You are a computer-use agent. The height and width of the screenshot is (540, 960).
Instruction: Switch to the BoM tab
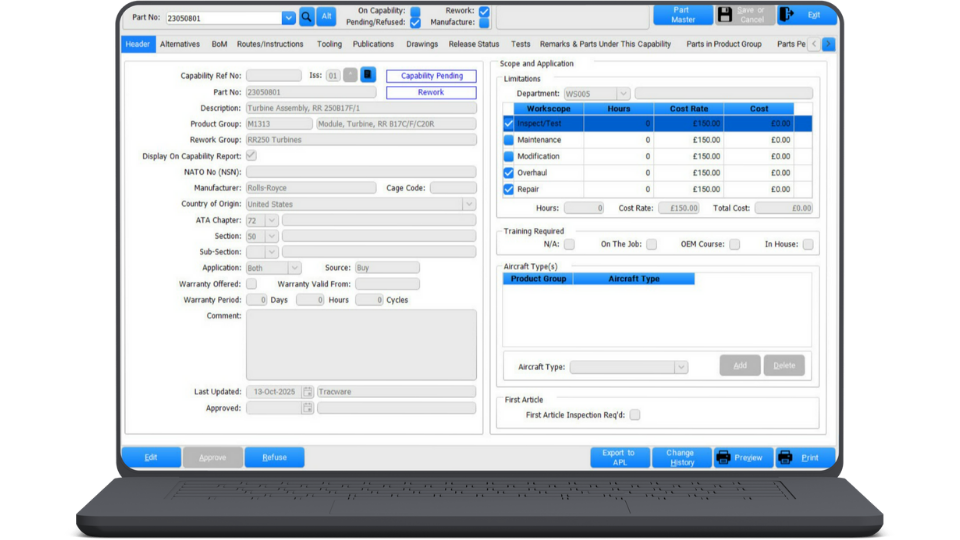(x=219, y=44)
